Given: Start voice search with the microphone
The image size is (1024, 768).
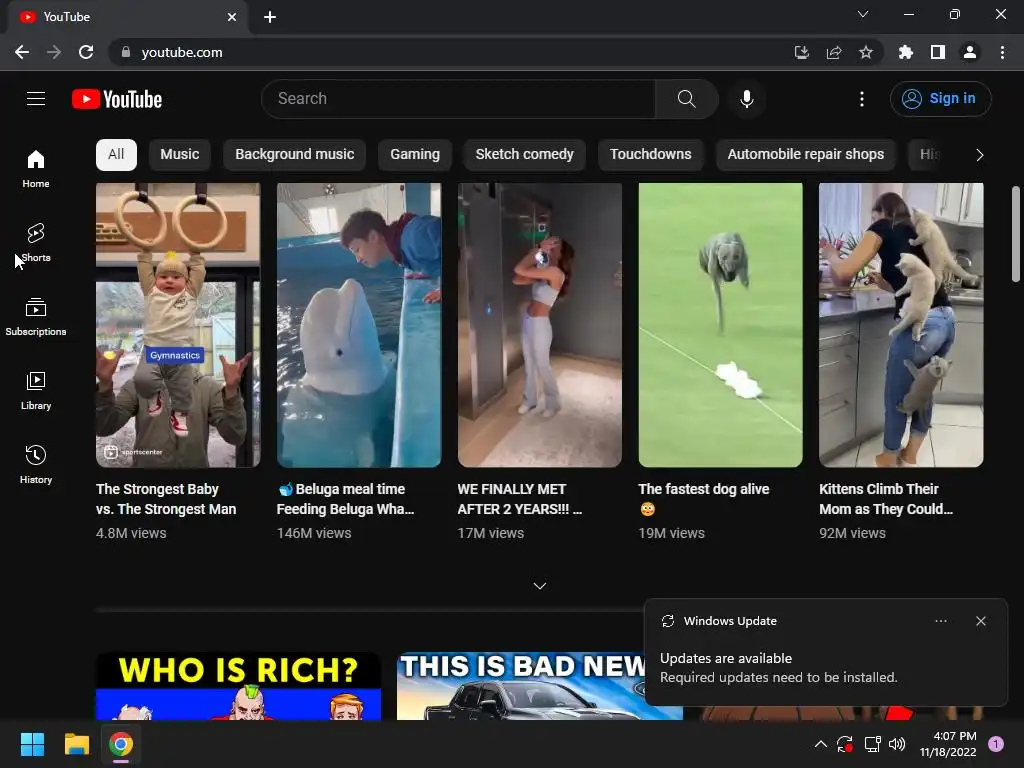Looking at the screenshot, I should (x=746, y=99).
